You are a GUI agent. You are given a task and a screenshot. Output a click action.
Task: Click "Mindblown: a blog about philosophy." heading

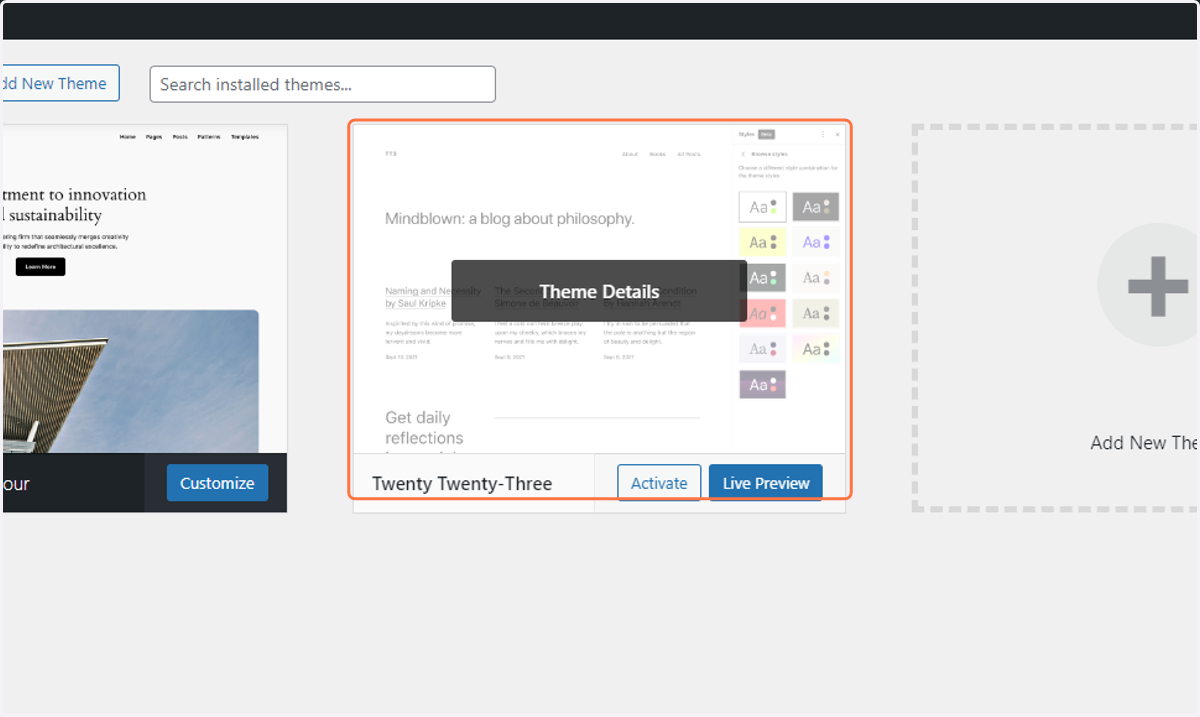click(x=510, y=218)
